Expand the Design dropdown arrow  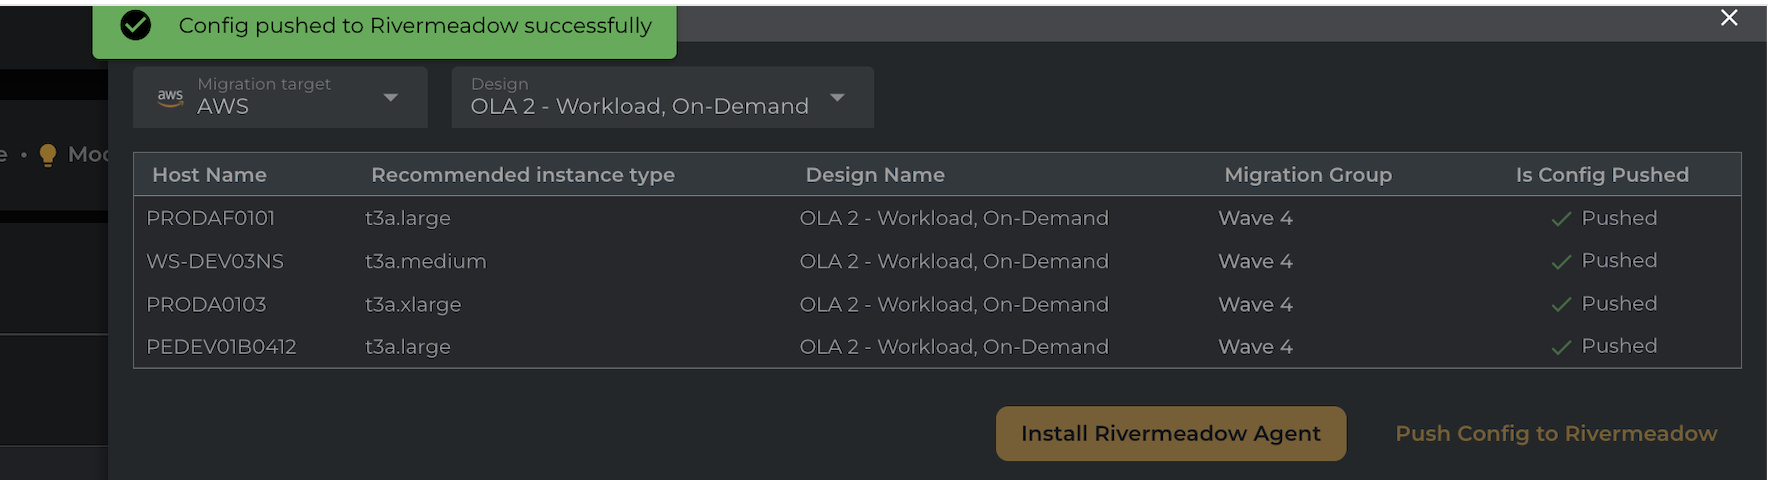pyautogui.click(x=838, y=97)
